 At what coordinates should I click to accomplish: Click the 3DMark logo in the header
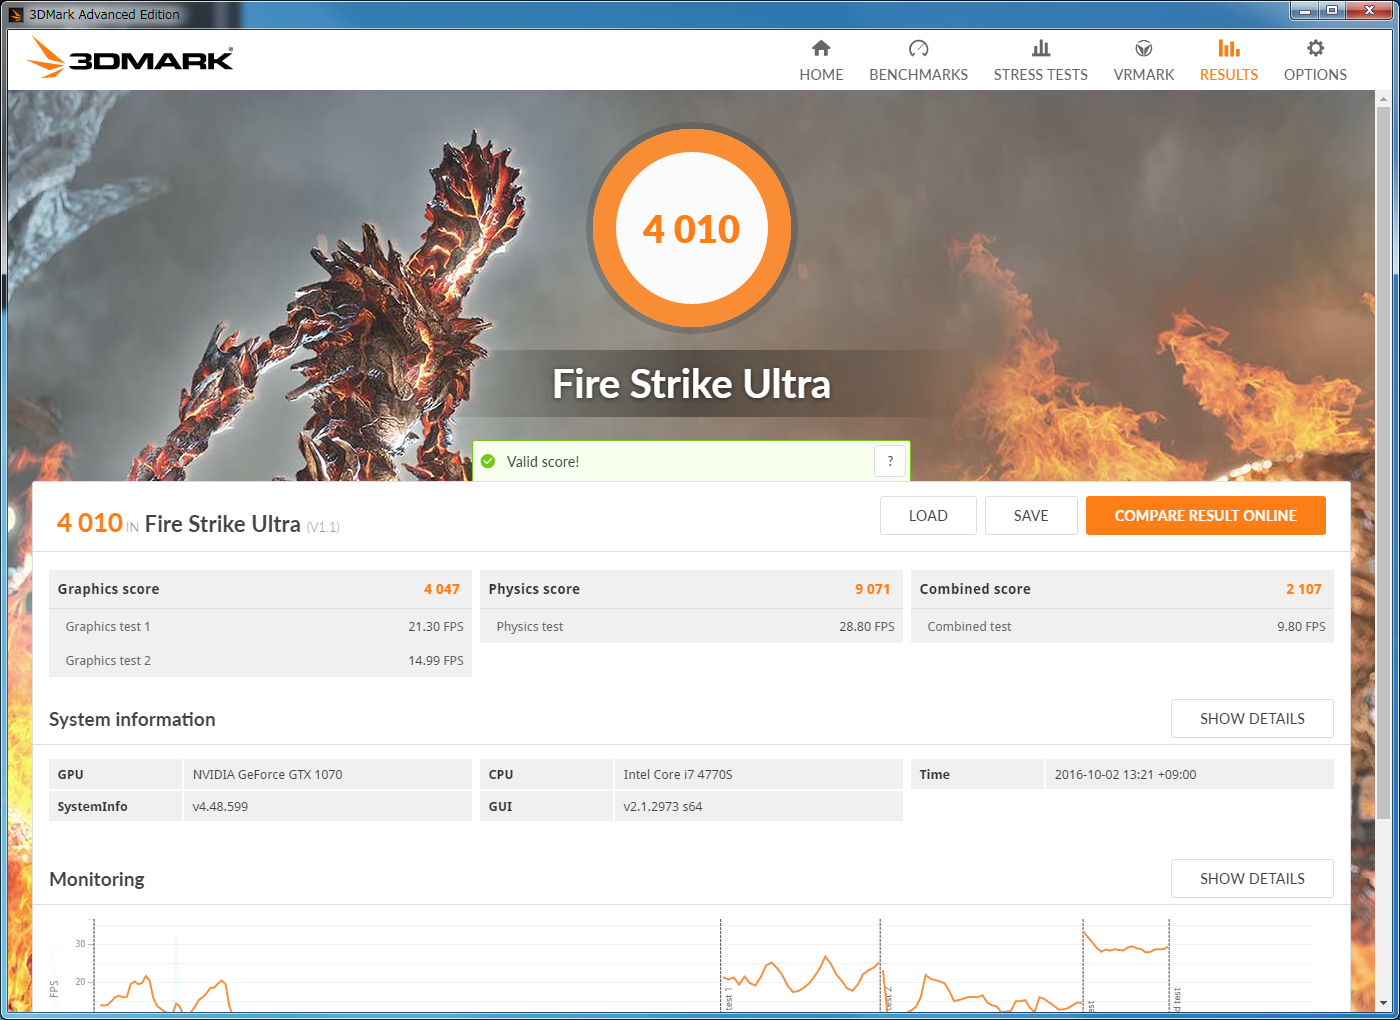tap(130, 58)
